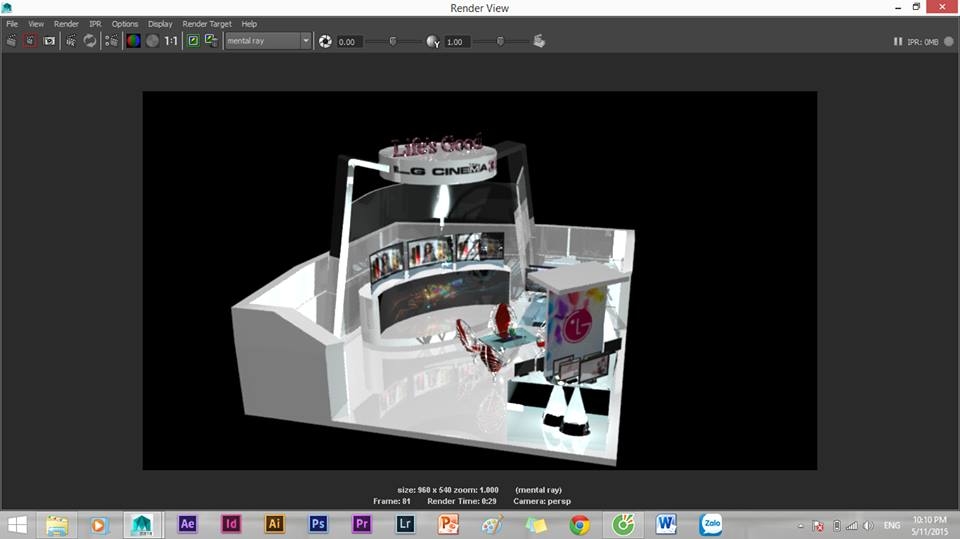The width and height of the screenshot is (960, 539).
Task: Launch Lightroom from the taskbar
Action: point(405,524)
